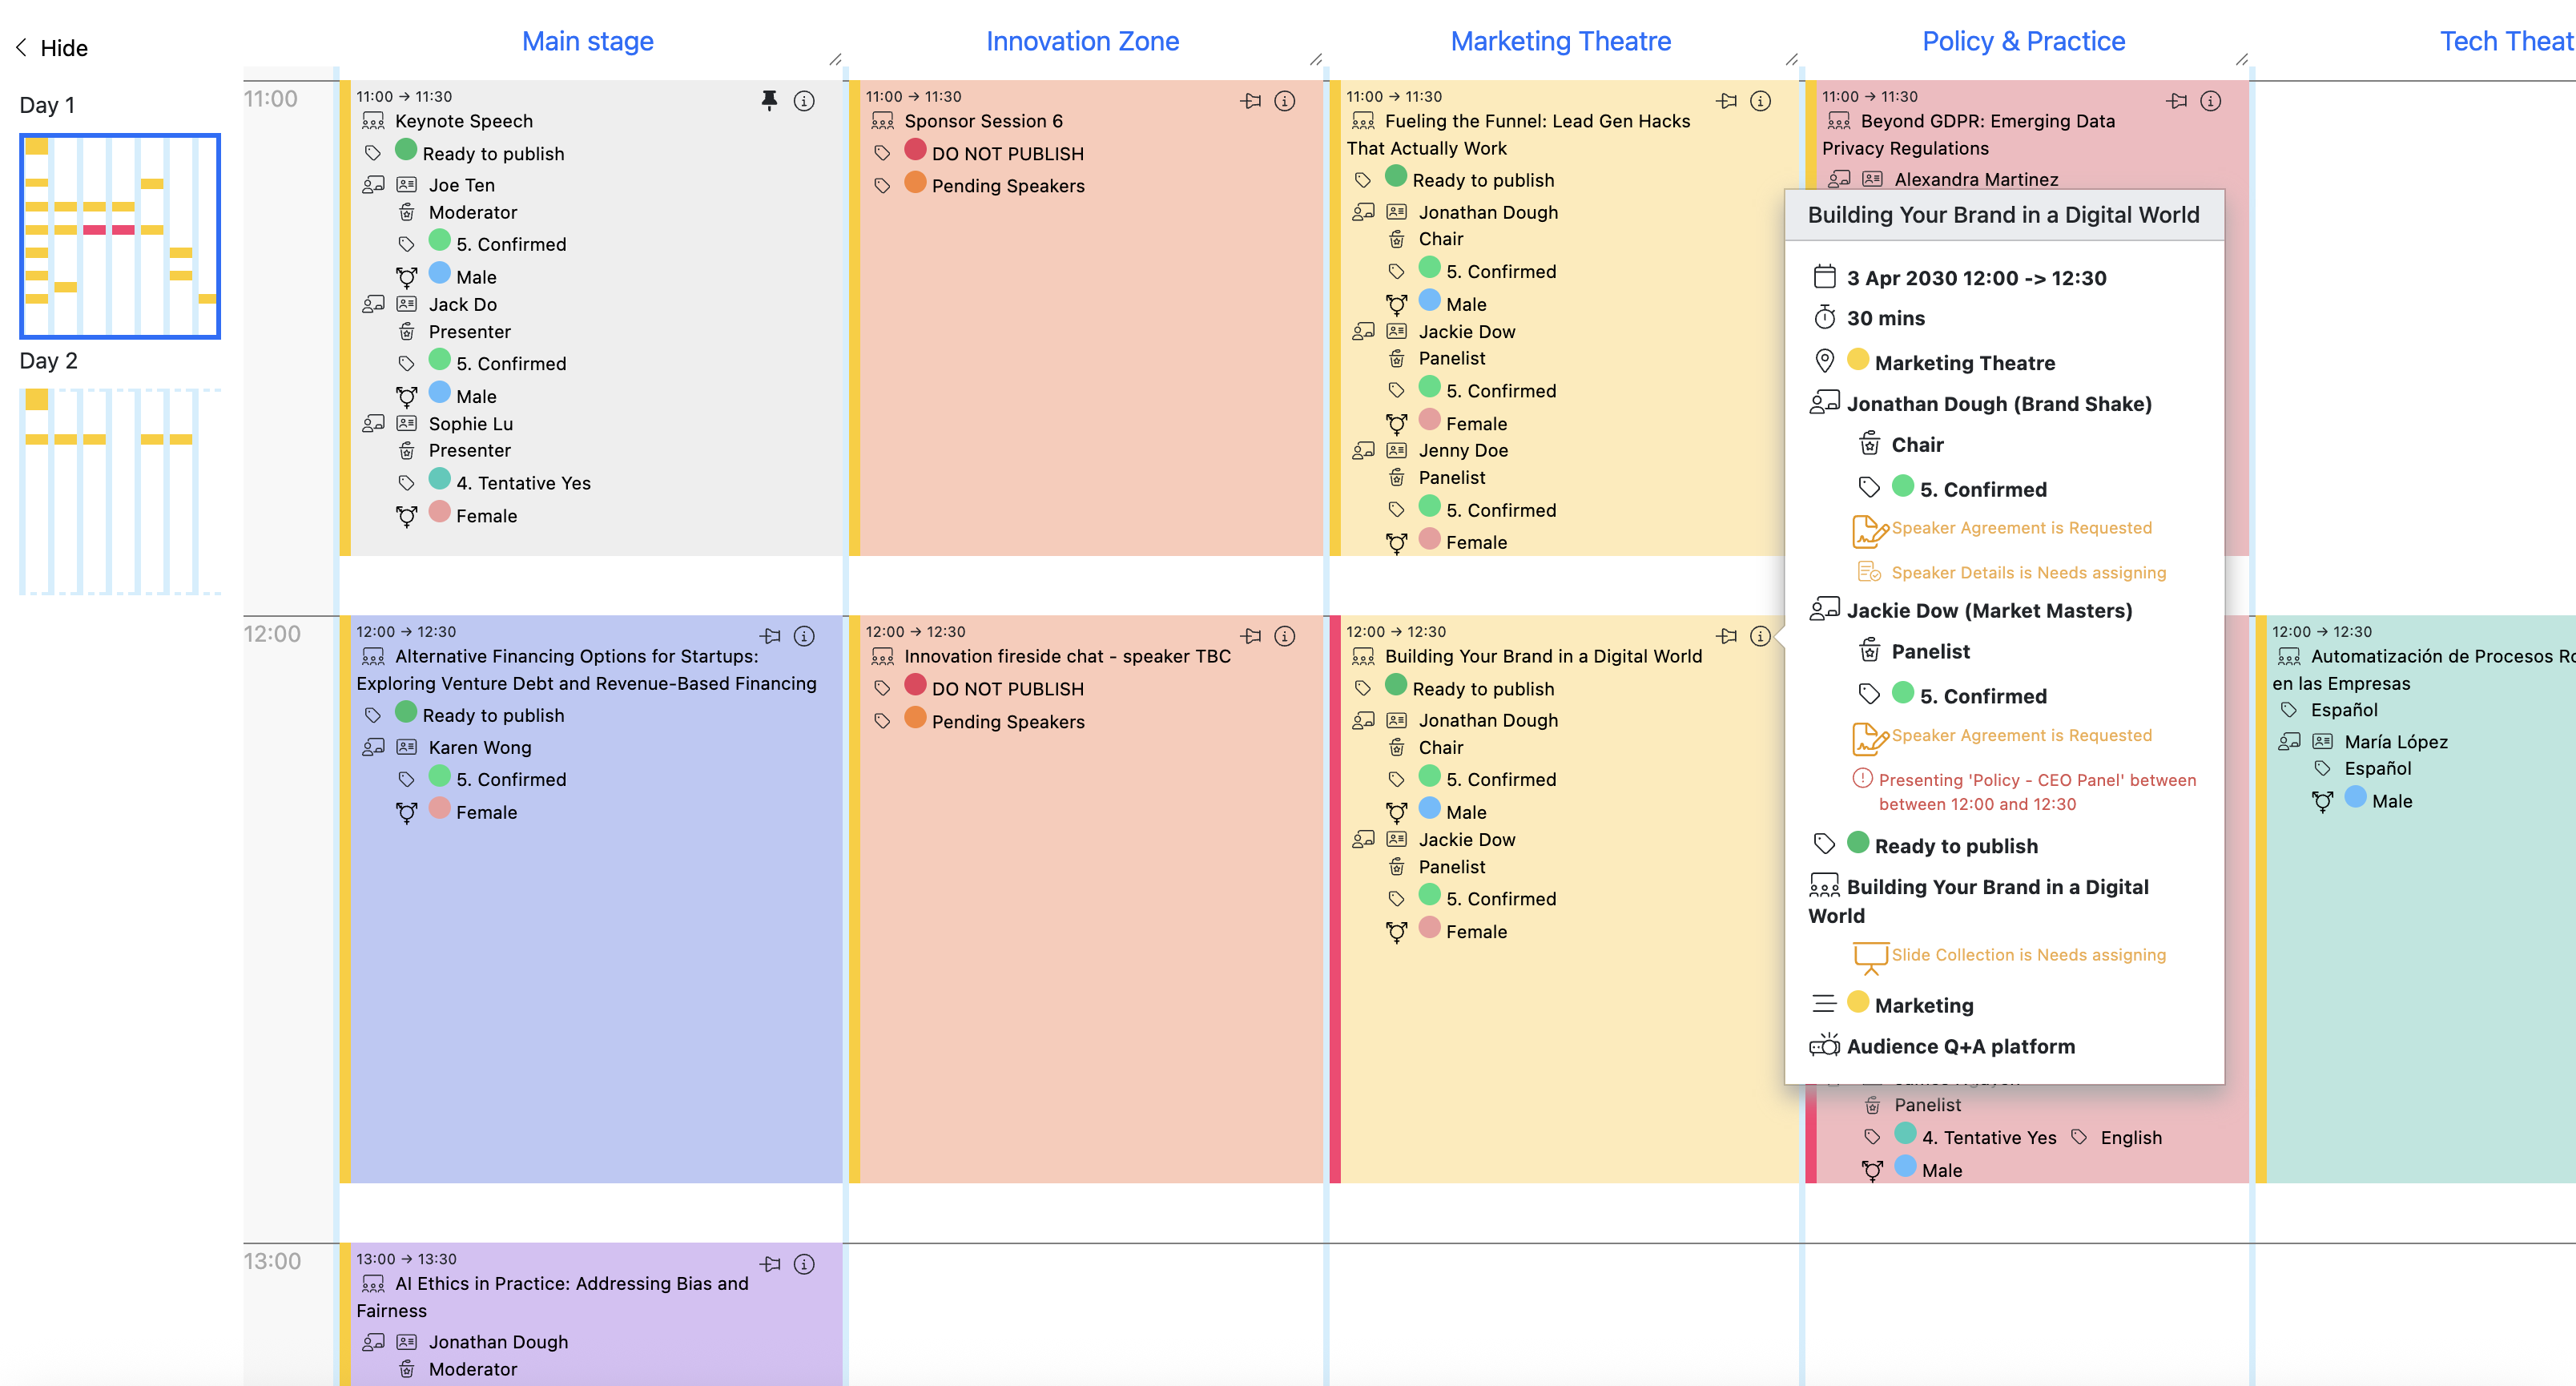Pin the Sponsor Session 6 card
This screenshot has width=2576, height=1386.
[1251, 100]
